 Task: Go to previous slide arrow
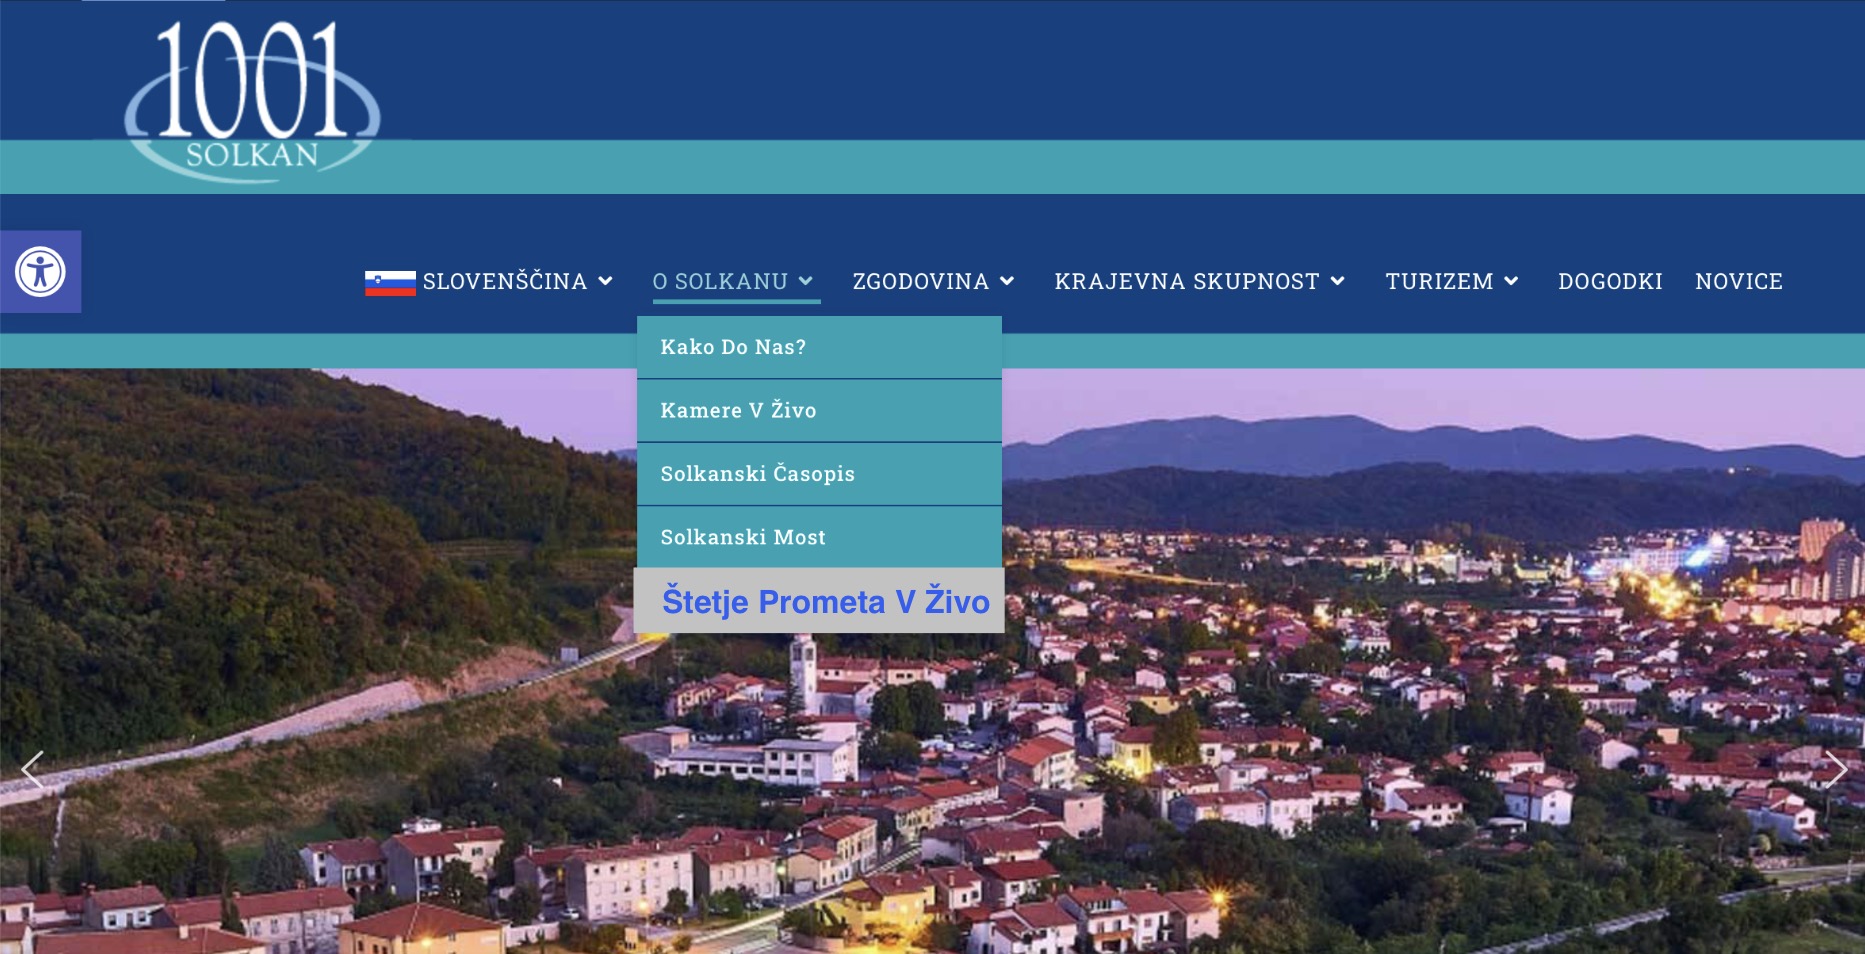(x=32, y=770)
